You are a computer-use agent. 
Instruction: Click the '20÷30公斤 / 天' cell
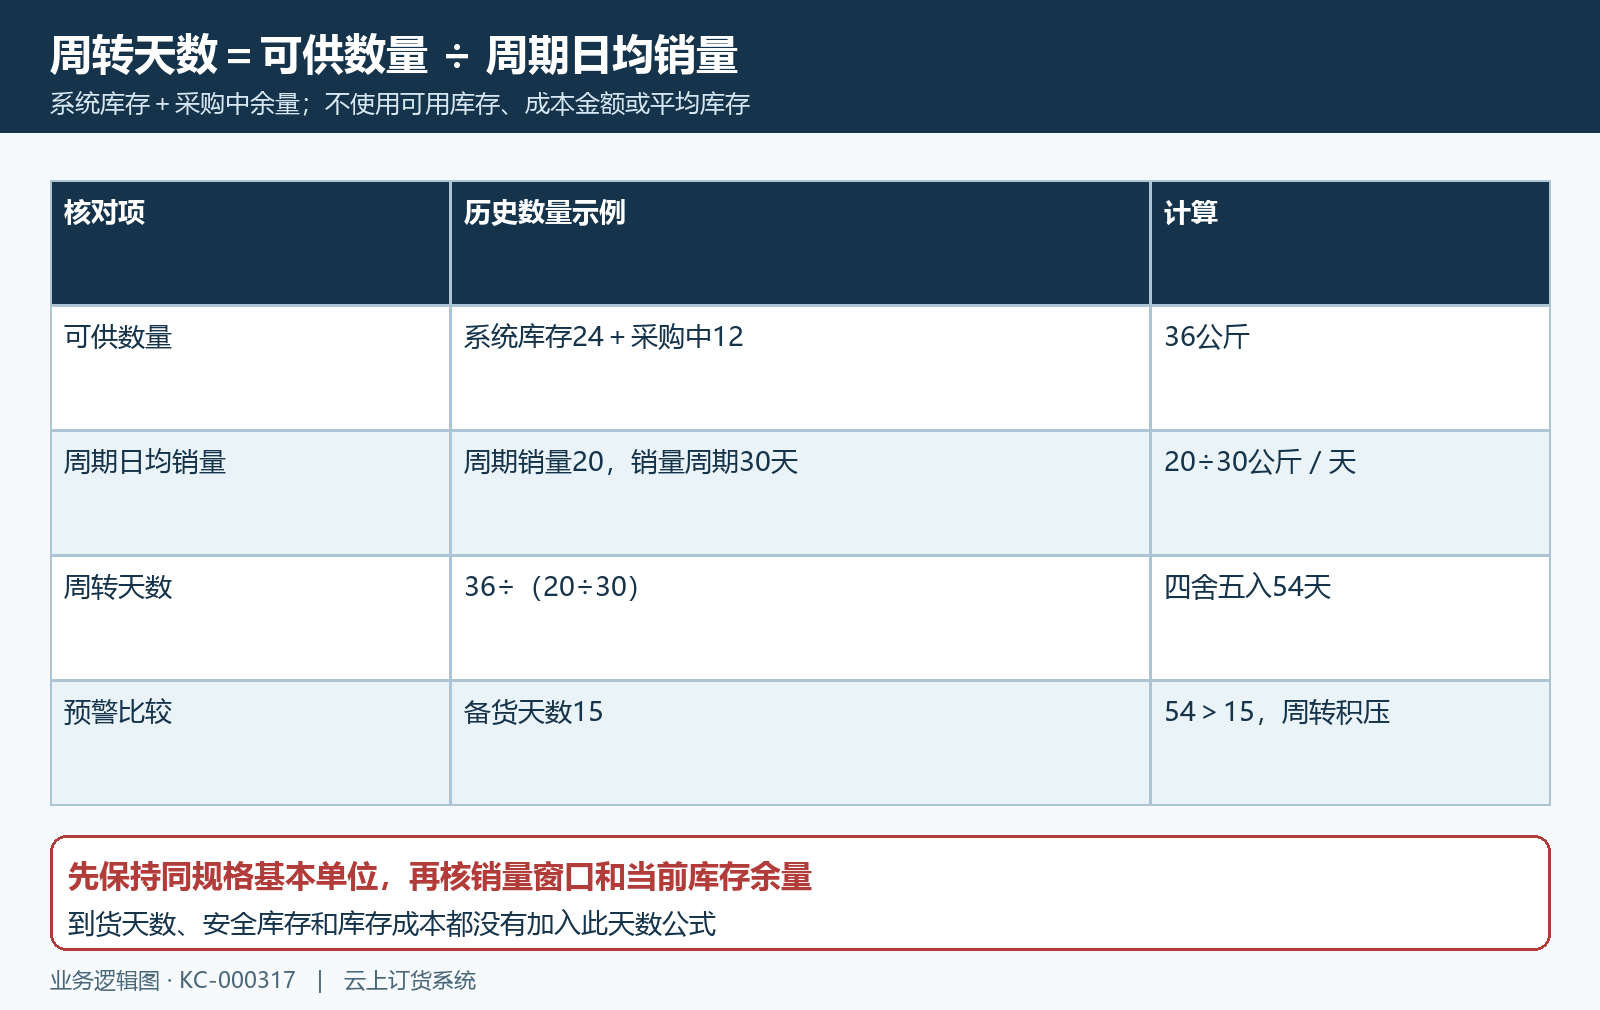click(x=1350, y=493)
